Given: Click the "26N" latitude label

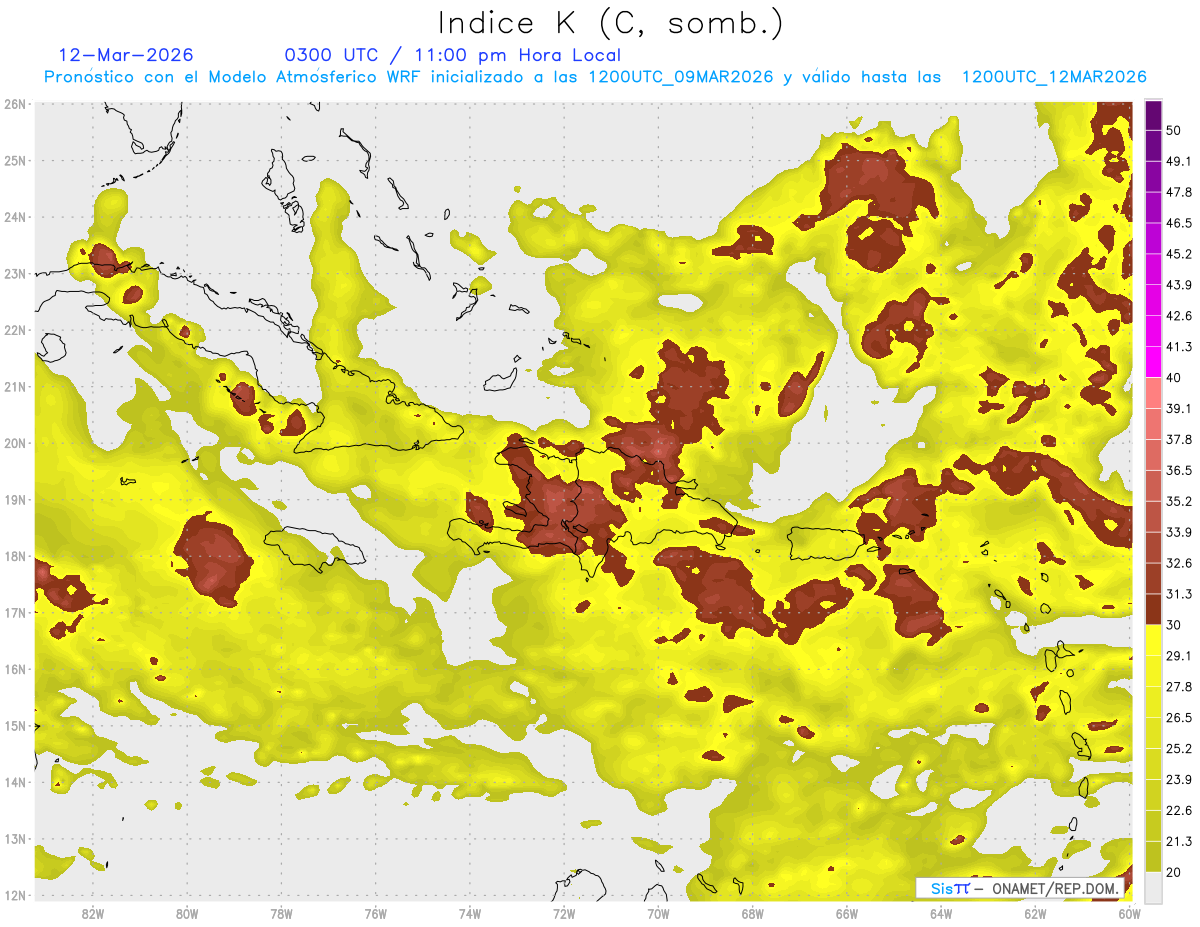Looking at the screenshot, I should pos(15,104).
